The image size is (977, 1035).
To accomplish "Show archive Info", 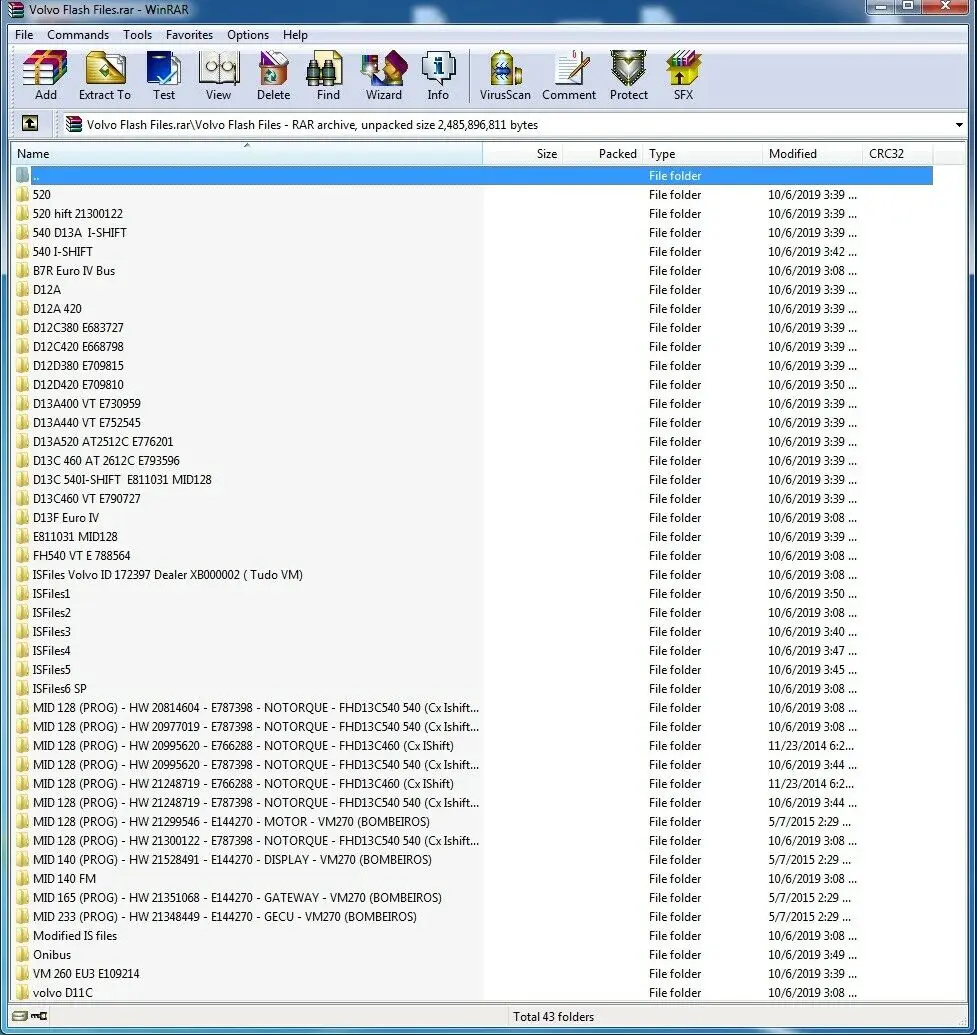I will [x=438, y=75].
